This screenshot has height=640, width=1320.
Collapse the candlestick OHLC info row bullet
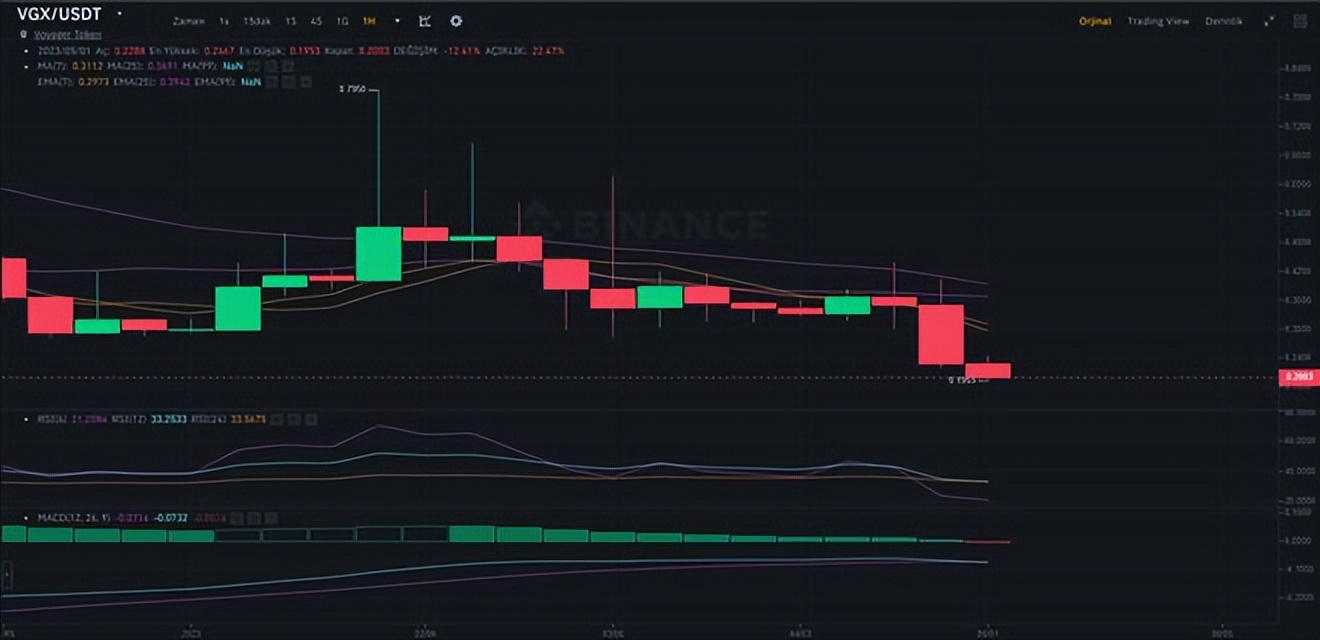(x=26, y=50)
